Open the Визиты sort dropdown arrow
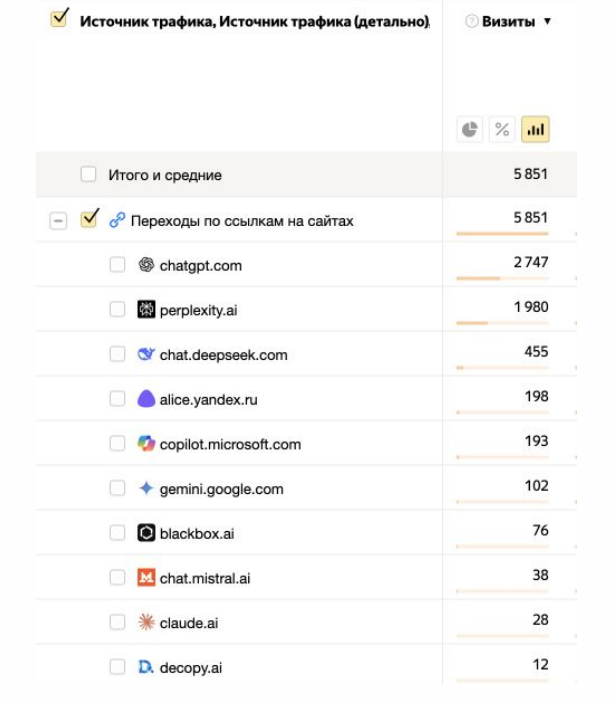Viewport: 614px width, 702px height. pyautogui.click(x=548, y=21)
